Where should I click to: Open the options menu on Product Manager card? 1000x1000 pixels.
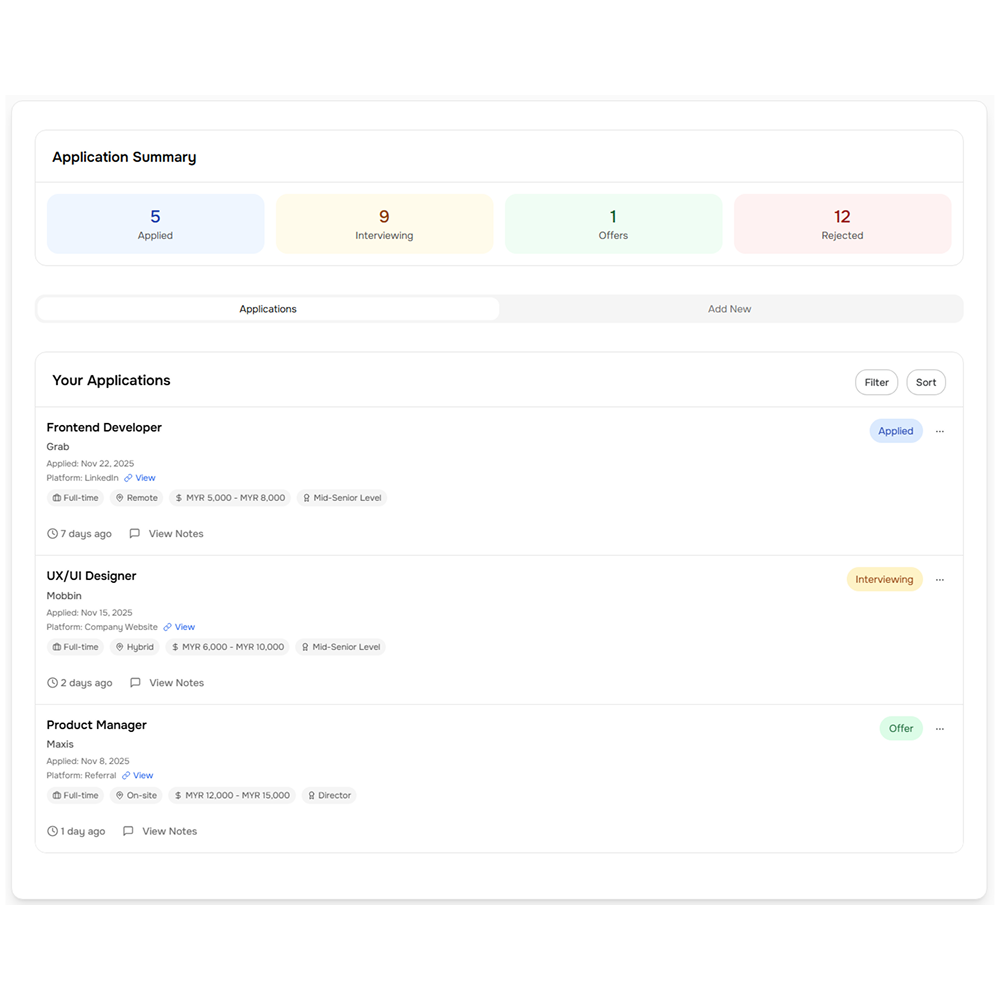point(939,728)
